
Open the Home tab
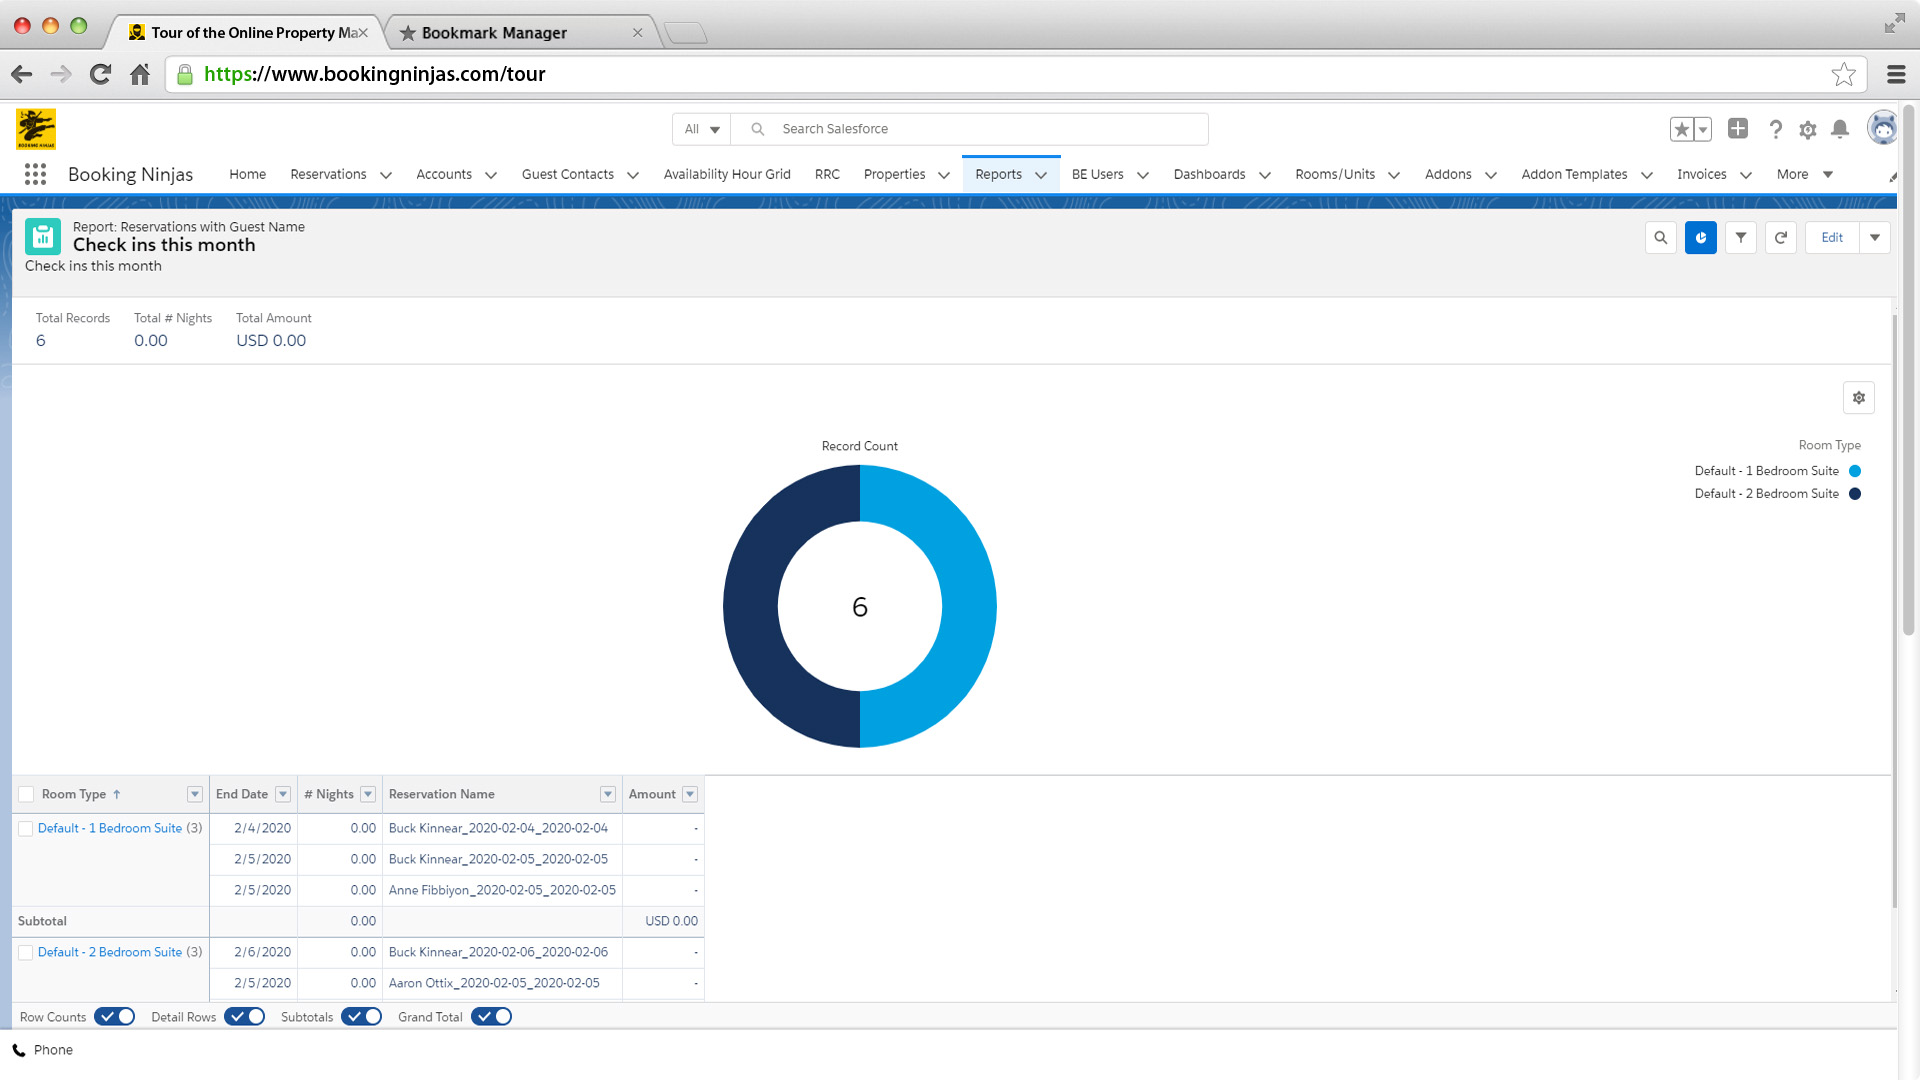coord(248,174)
